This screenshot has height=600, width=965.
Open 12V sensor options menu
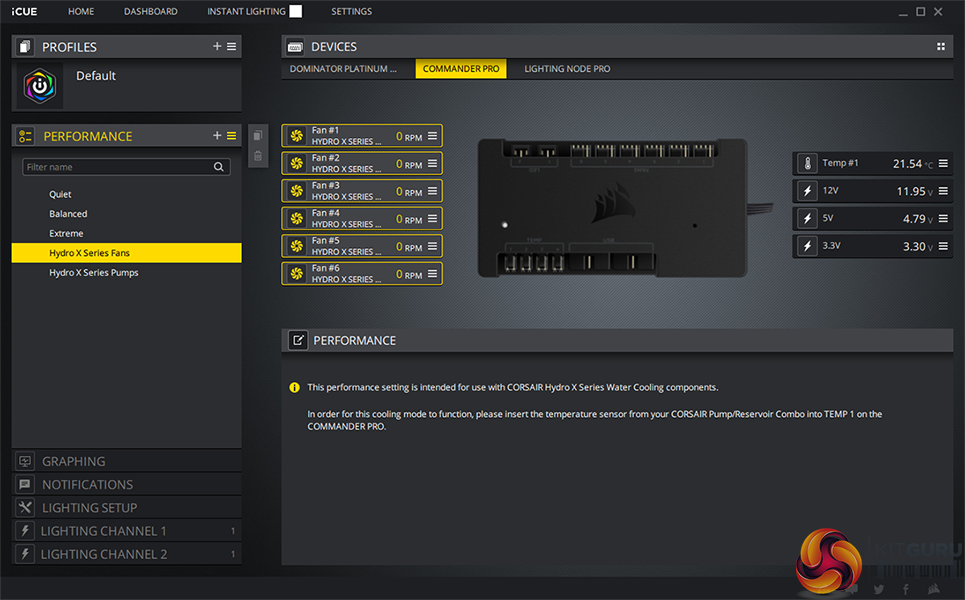(943, 191)
